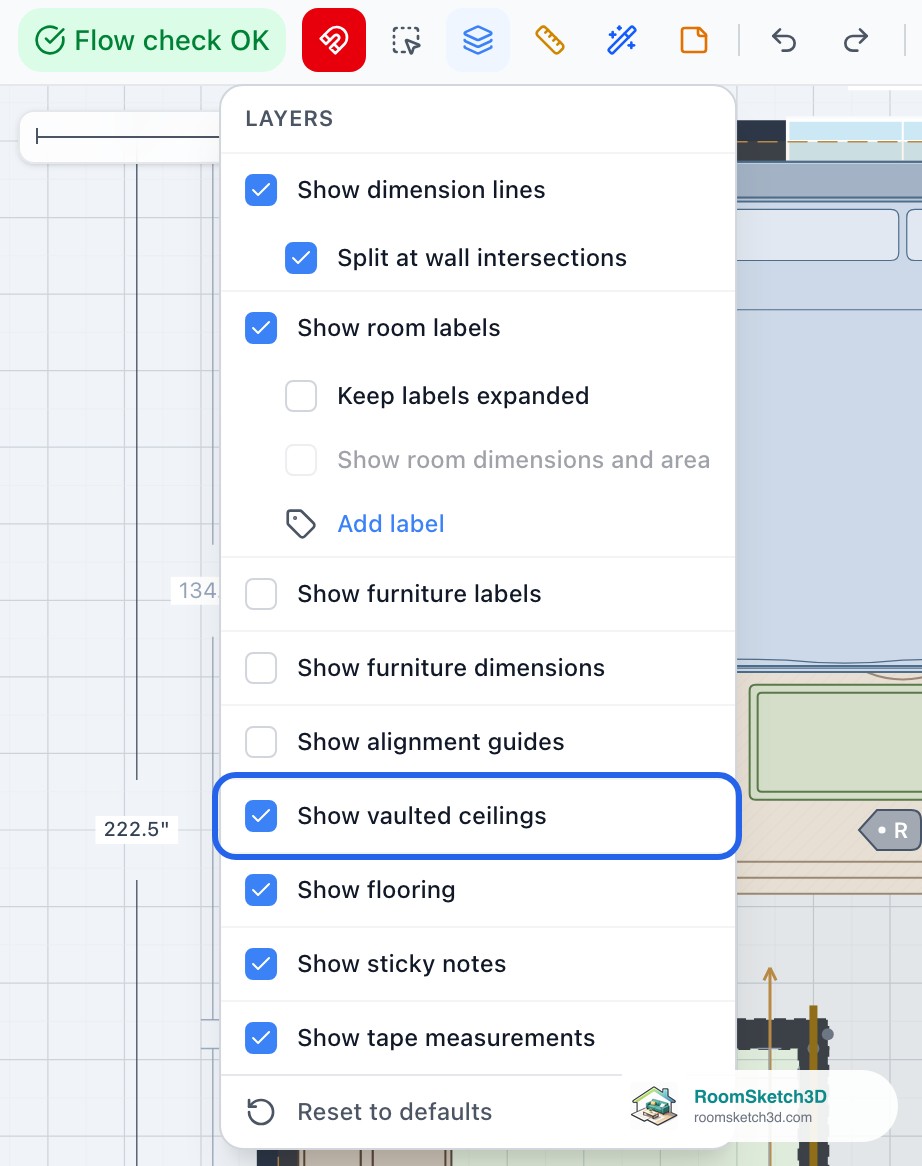Enable Show furniture labels
The height and width of the screenshot is (1166, 922).
coord(261,594)
